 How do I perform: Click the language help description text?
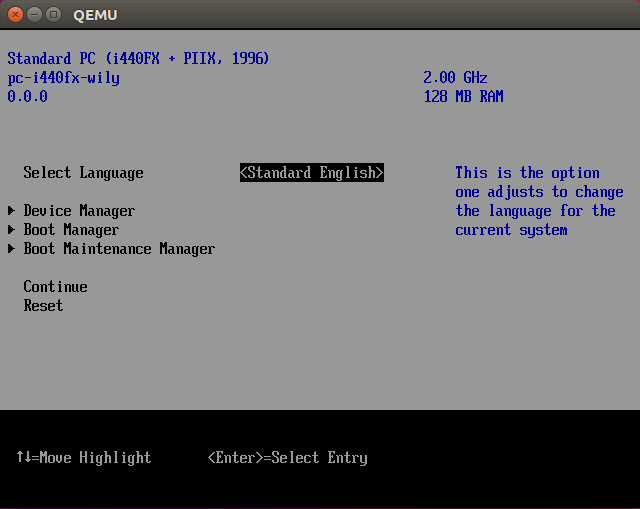538,201
